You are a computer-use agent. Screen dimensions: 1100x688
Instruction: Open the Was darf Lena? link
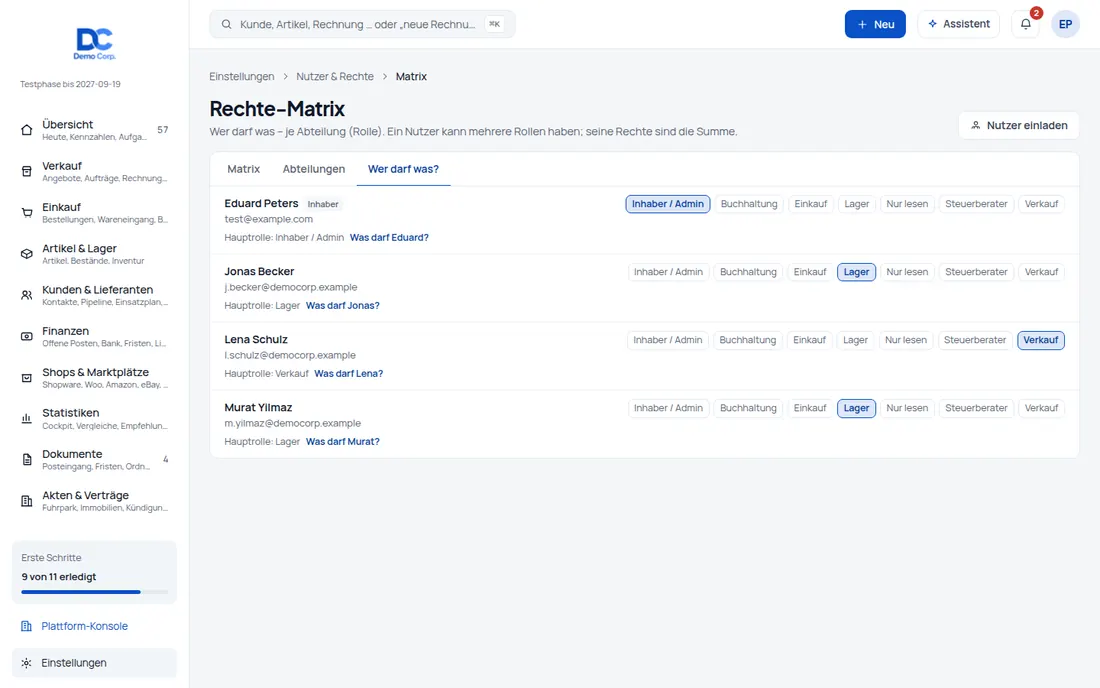349,374
